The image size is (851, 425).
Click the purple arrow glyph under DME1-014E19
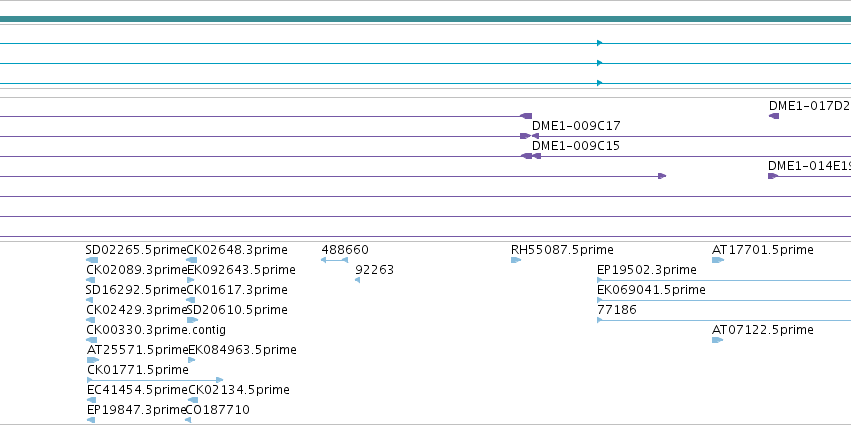coord(773,176)
